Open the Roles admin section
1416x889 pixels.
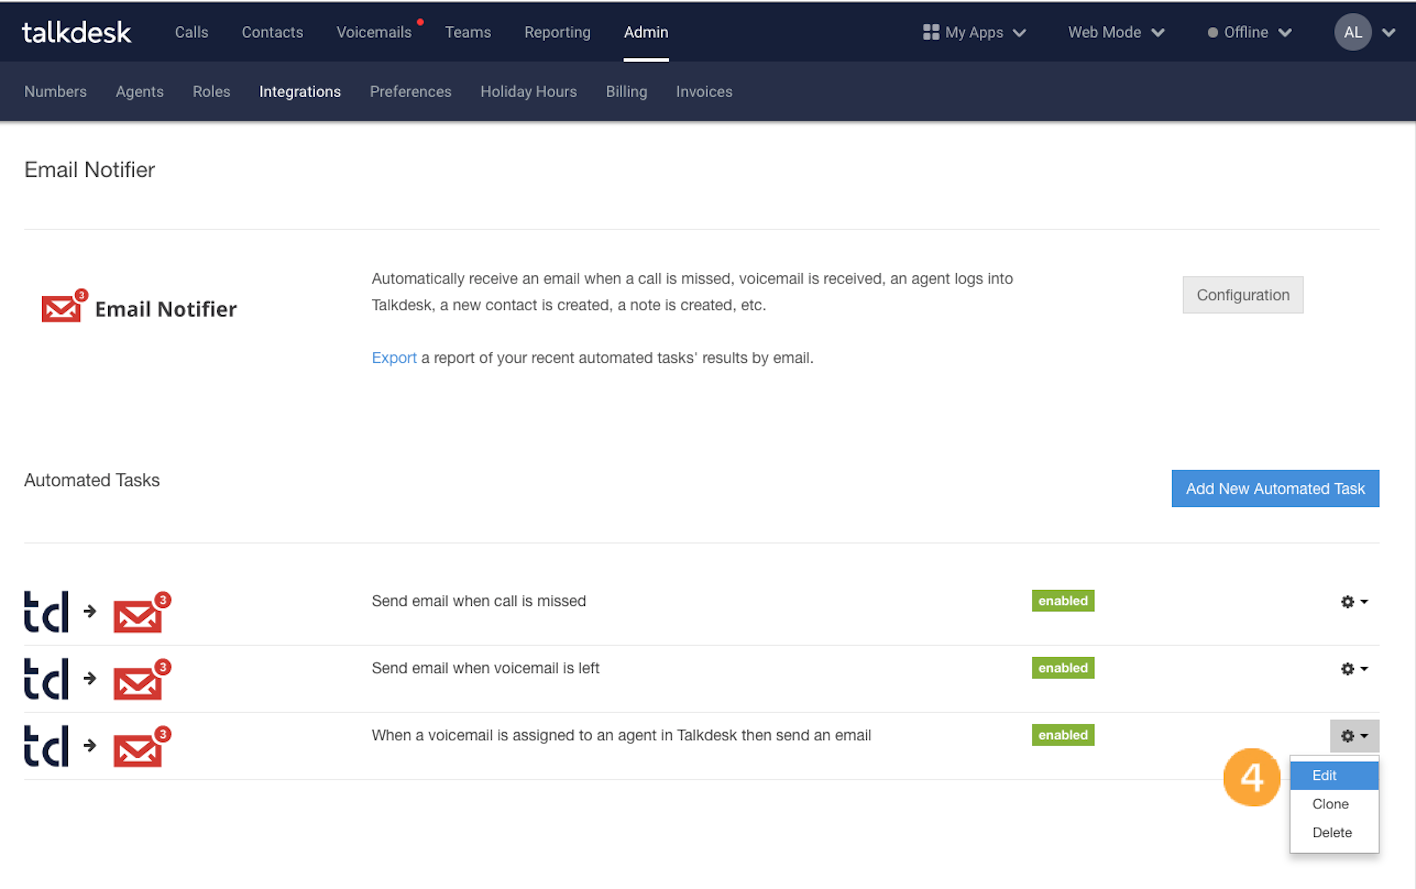211,91
